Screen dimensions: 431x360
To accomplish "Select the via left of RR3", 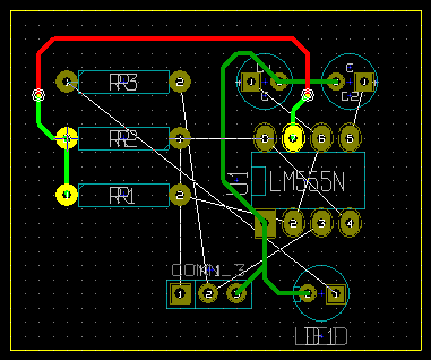I will [38, 95].
